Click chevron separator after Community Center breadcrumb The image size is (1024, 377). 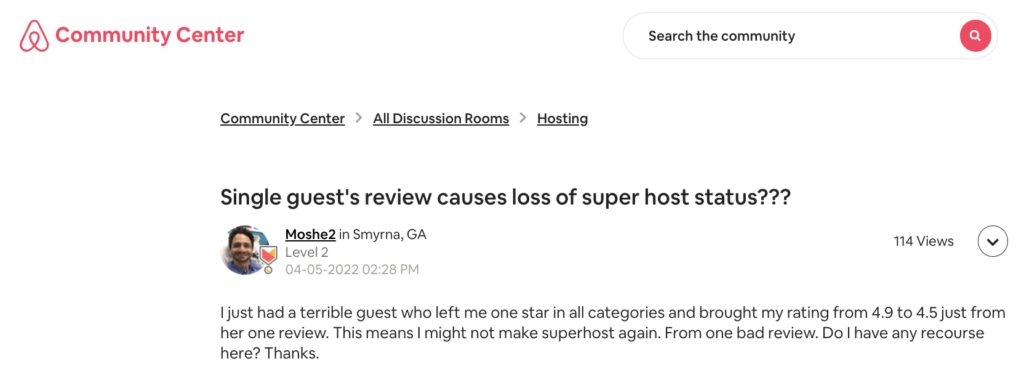coord(359,118)
